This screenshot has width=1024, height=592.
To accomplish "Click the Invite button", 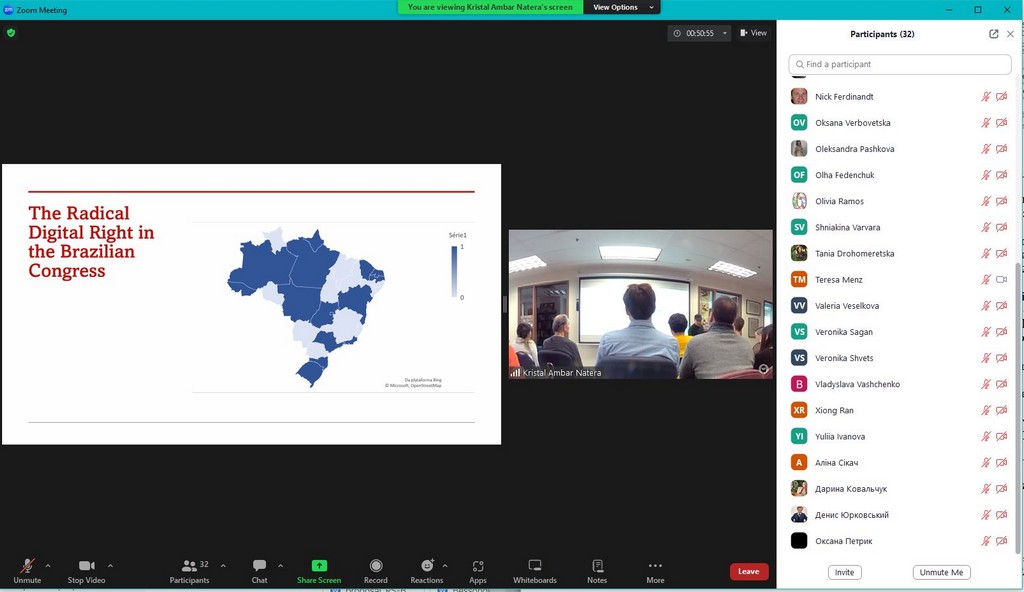I will [845, 573].
